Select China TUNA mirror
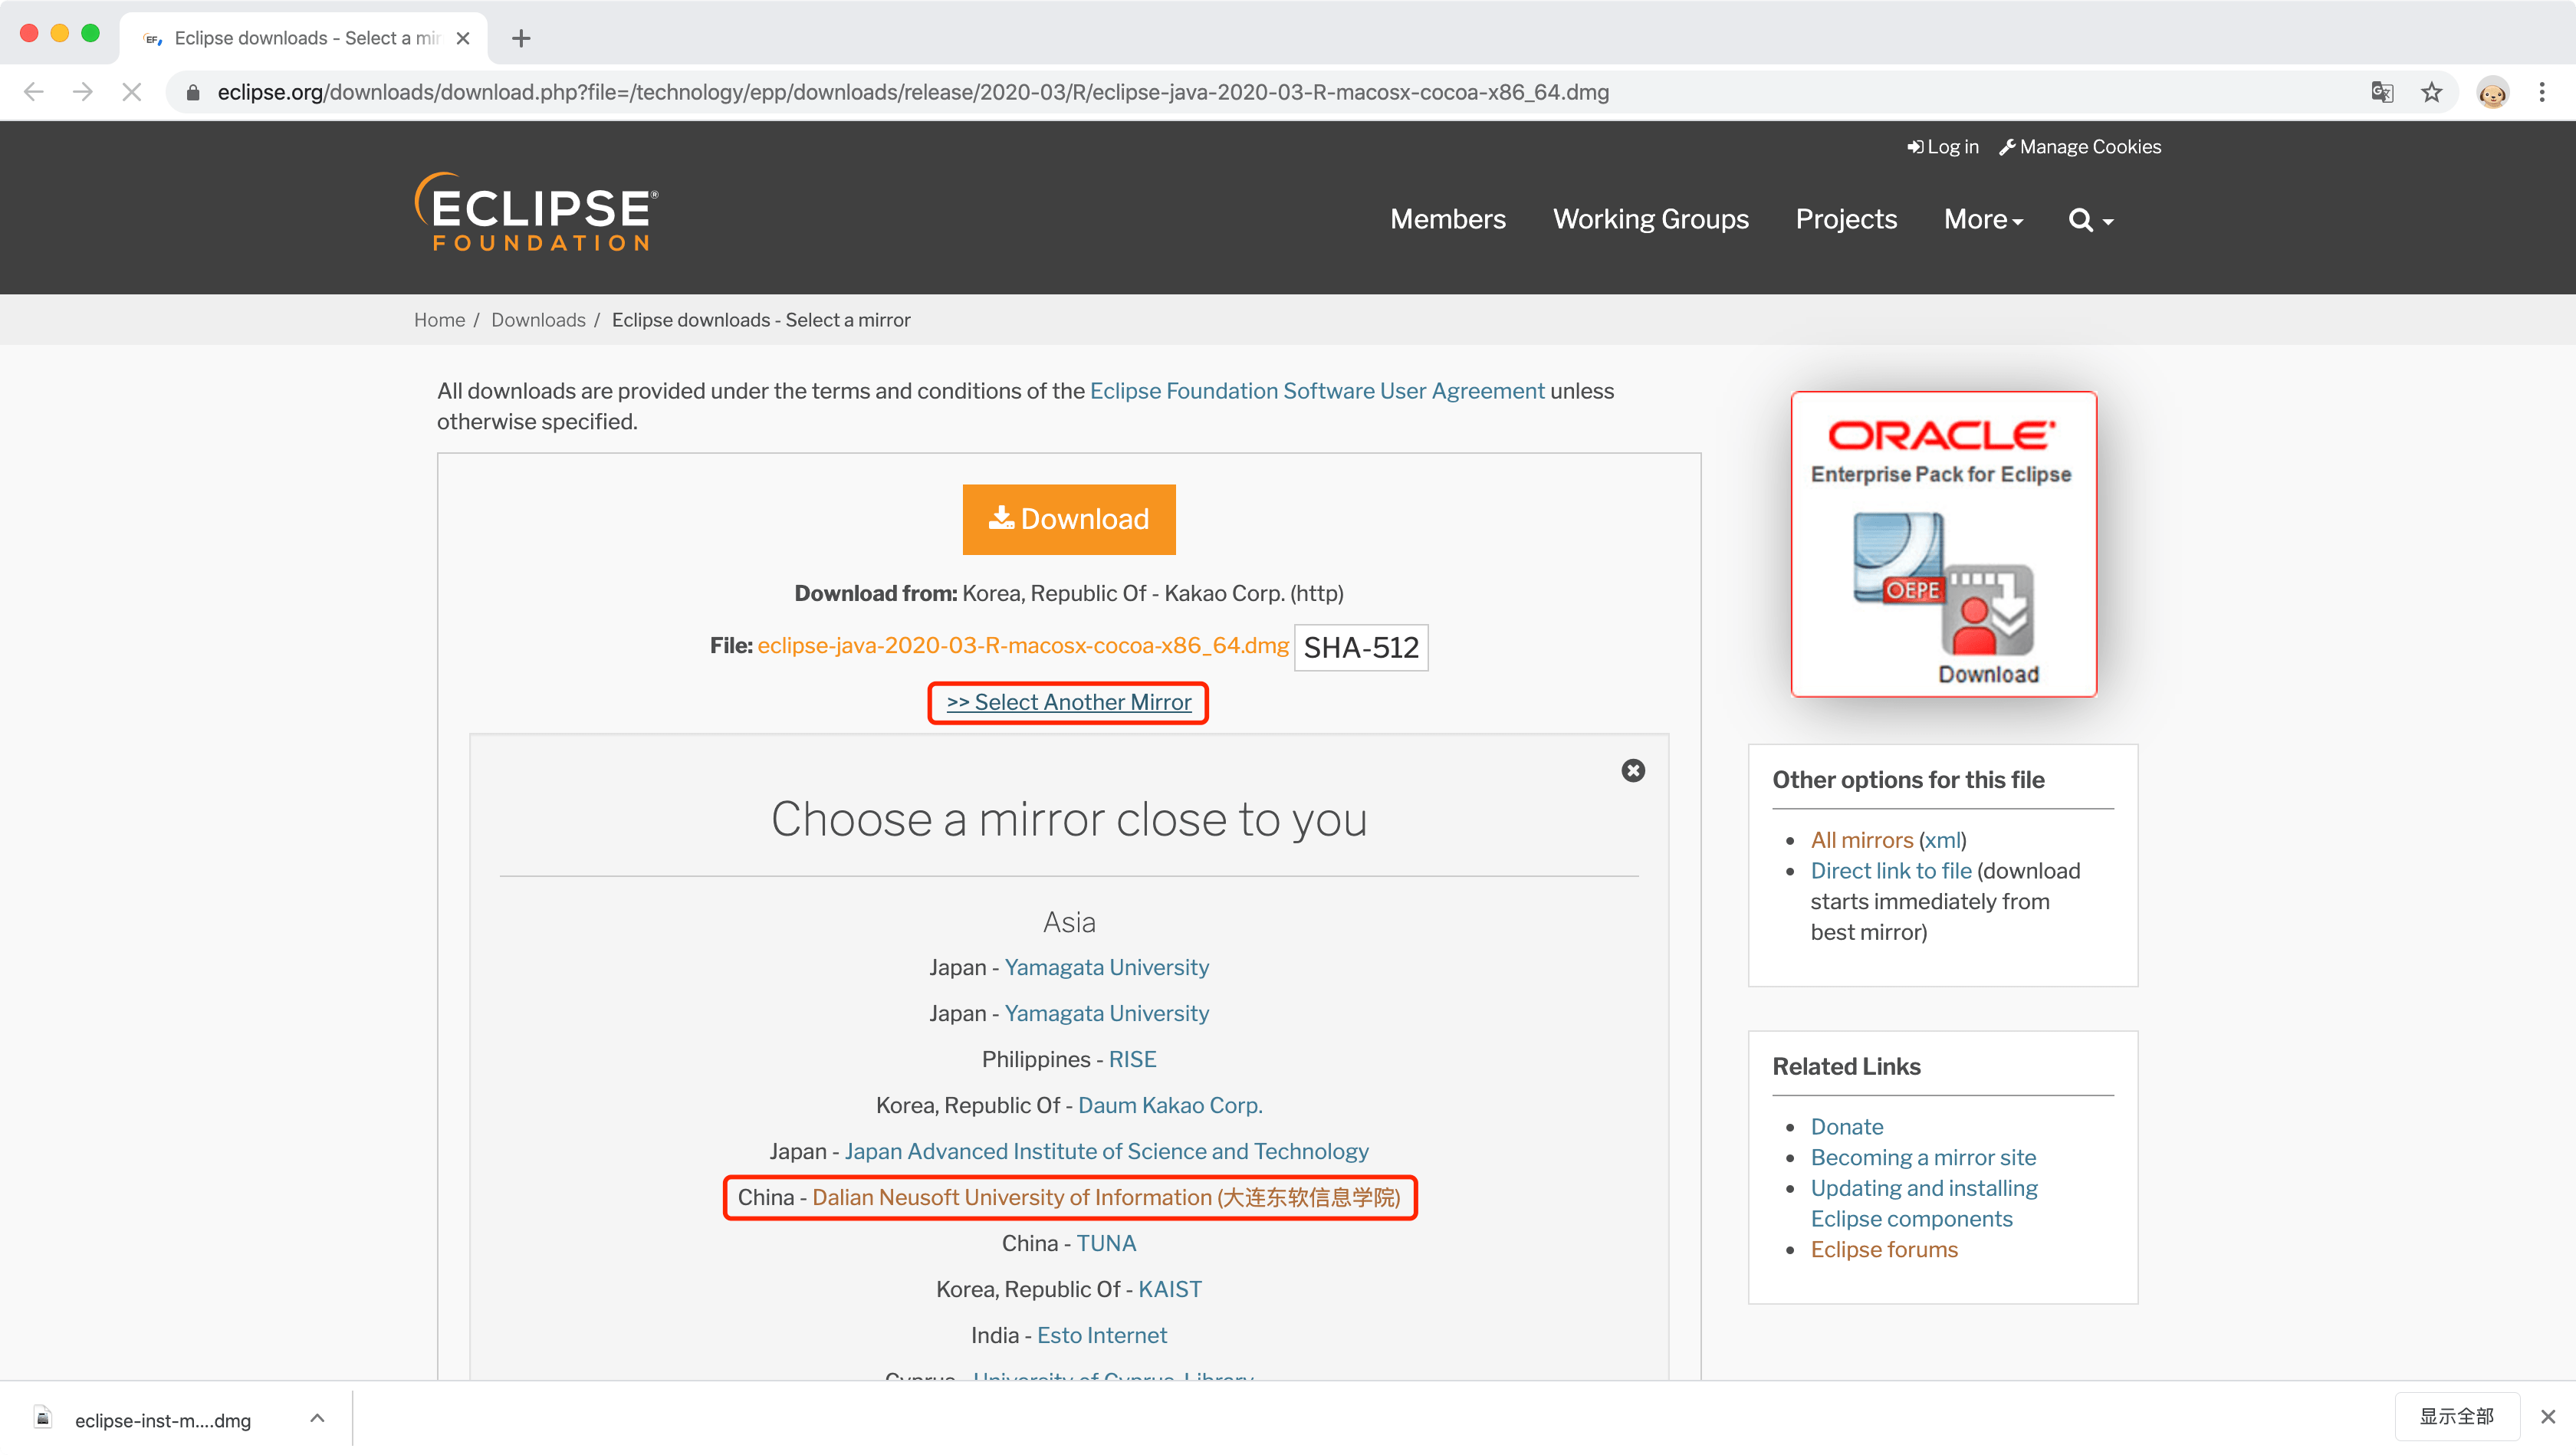 [x=1106, y=1243]
